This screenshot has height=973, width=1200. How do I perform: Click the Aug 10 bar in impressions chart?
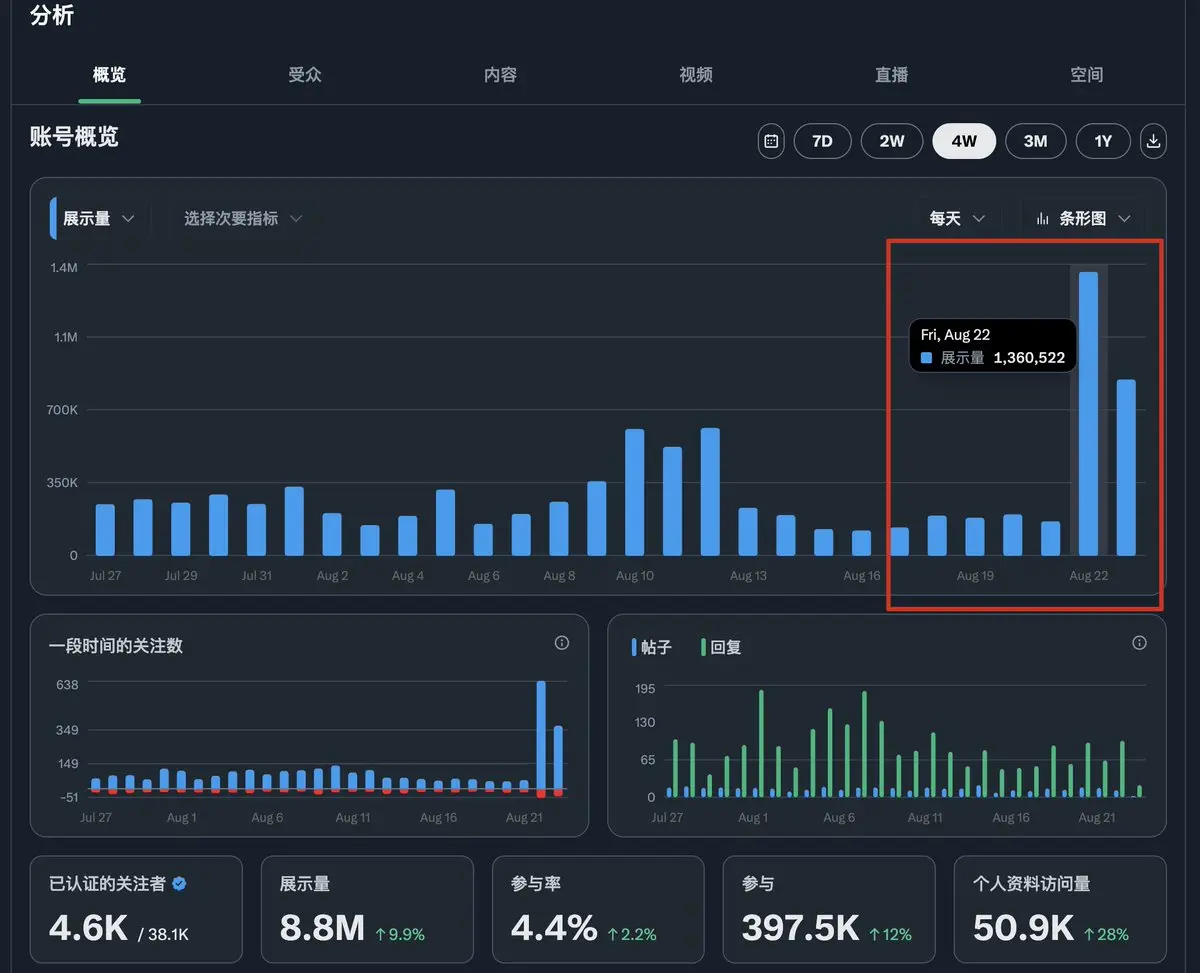(634, 492)
